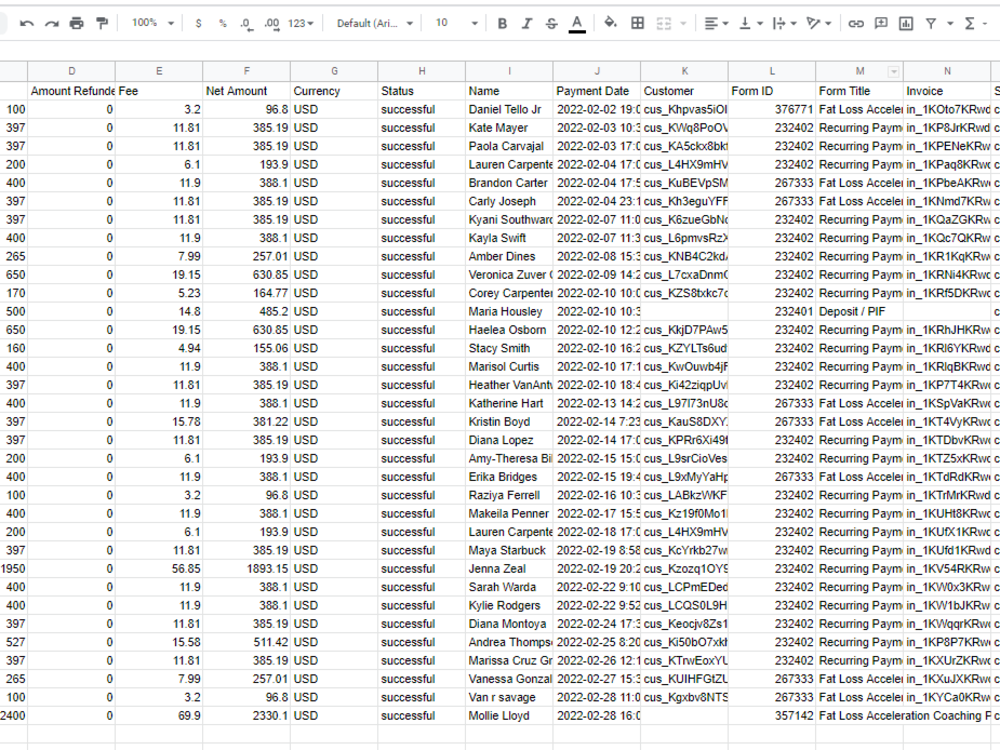Insert comment icon in toolbar

[881, 24]
